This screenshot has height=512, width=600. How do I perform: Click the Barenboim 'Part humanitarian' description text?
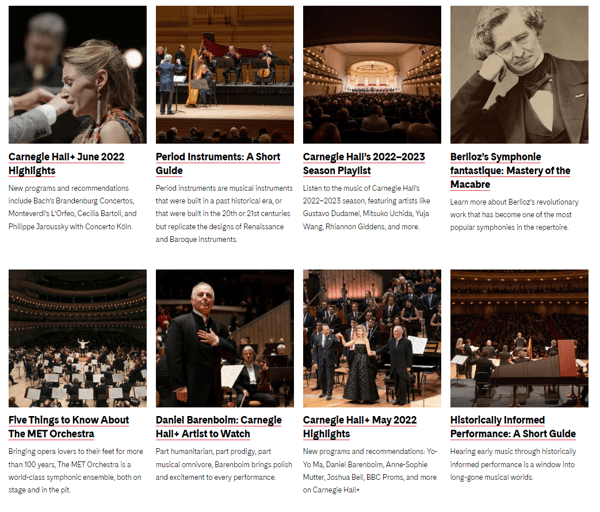(x=223, y=464)
